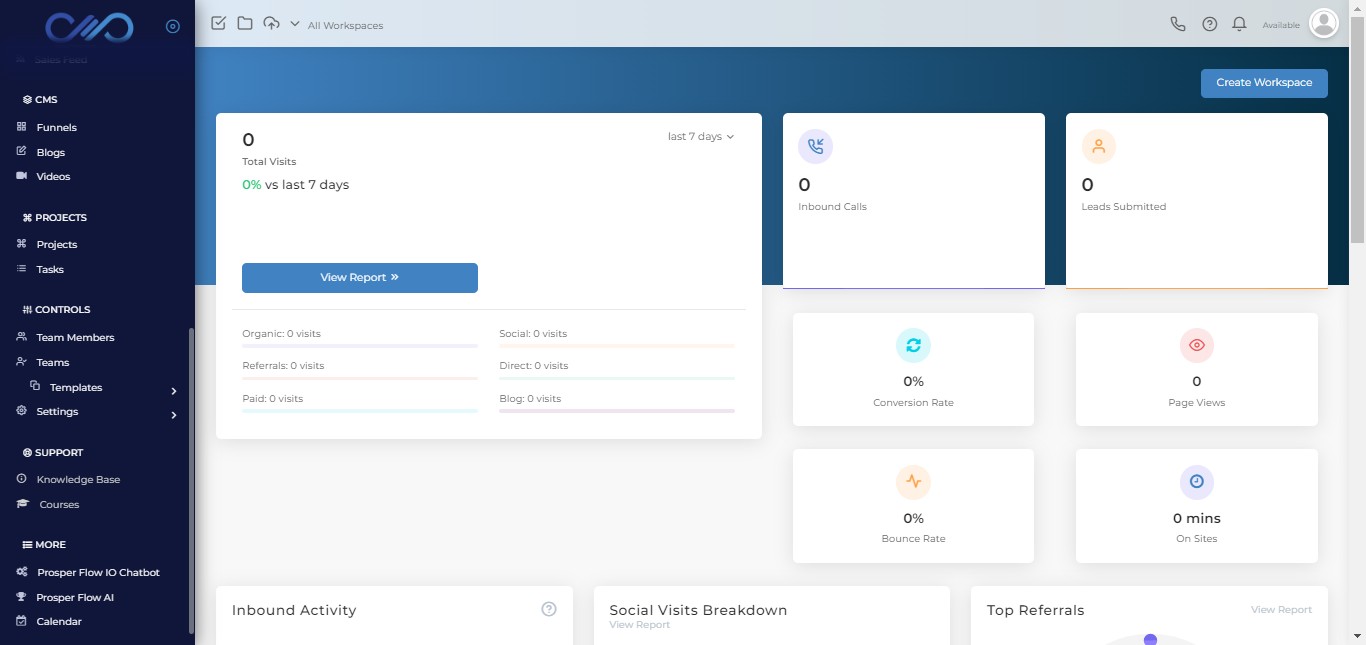The image size is (1366, 645).
Task: Click the cloud upload icon in toolbar
Action: point(270,23)
